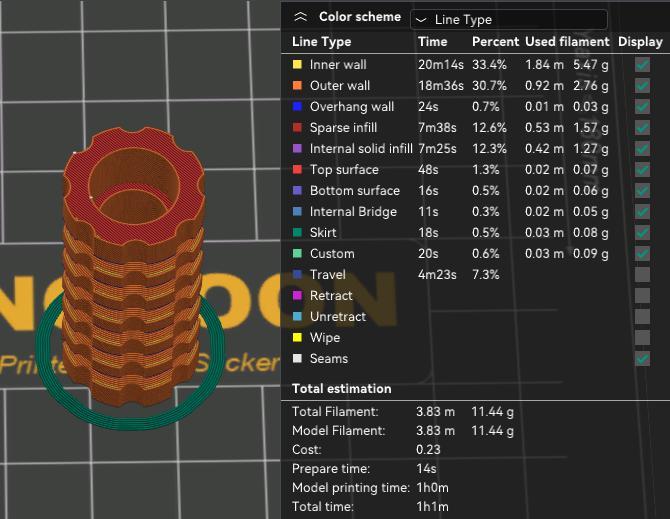Select the Skirt row label
The image size is (670, 519).
point(323,232)
